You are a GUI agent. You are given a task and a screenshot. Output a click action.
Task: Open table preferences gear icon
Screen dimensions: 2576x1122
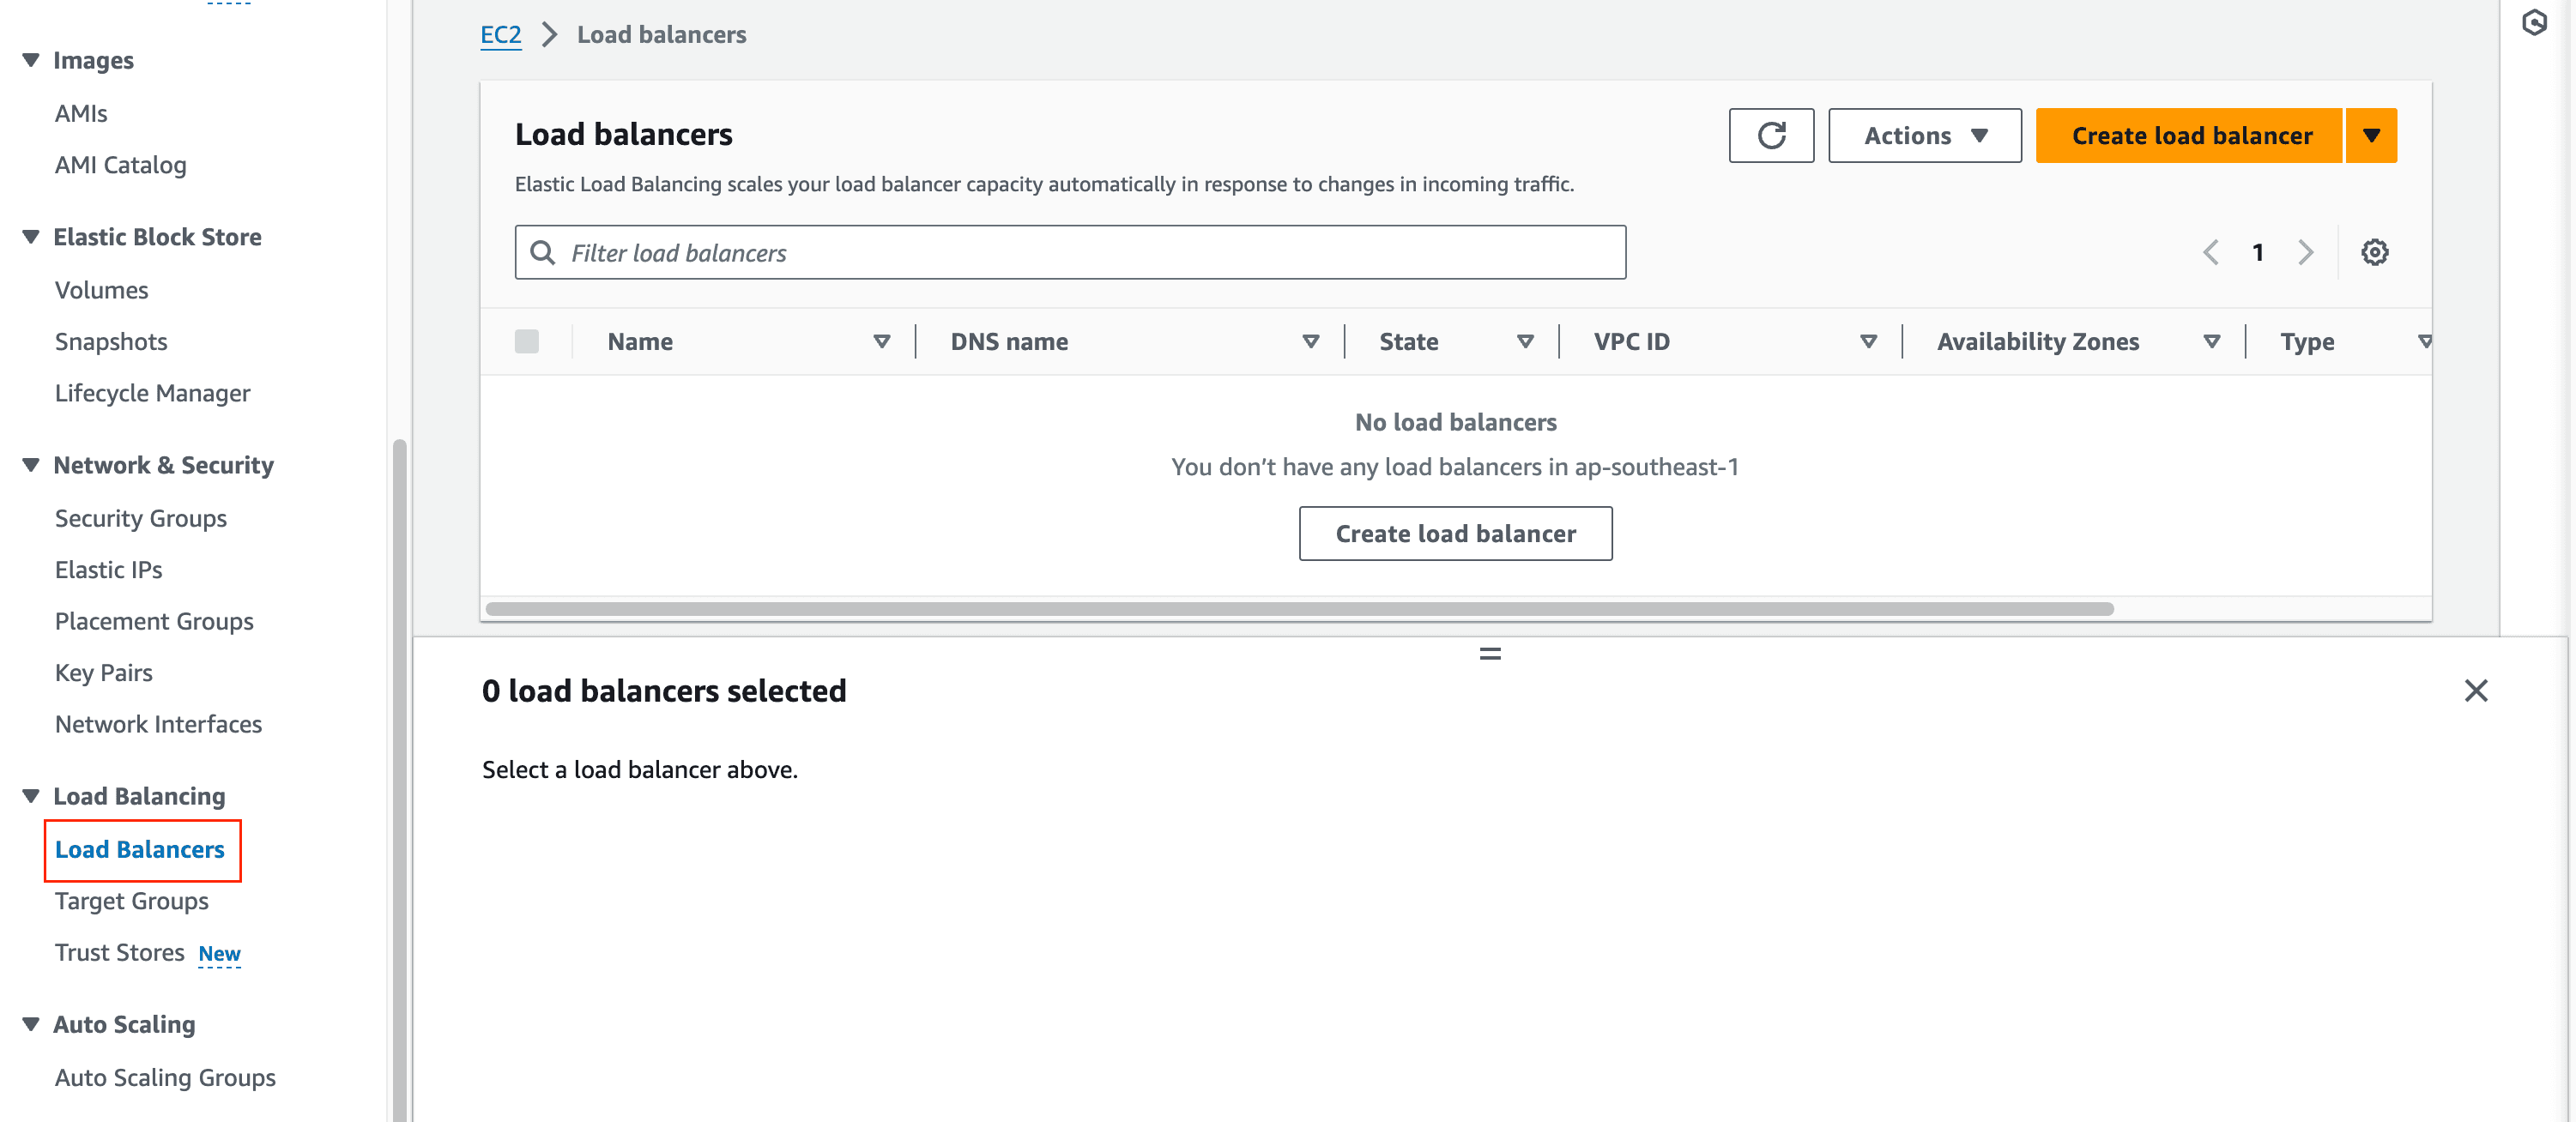click(x=2374, y=252)
